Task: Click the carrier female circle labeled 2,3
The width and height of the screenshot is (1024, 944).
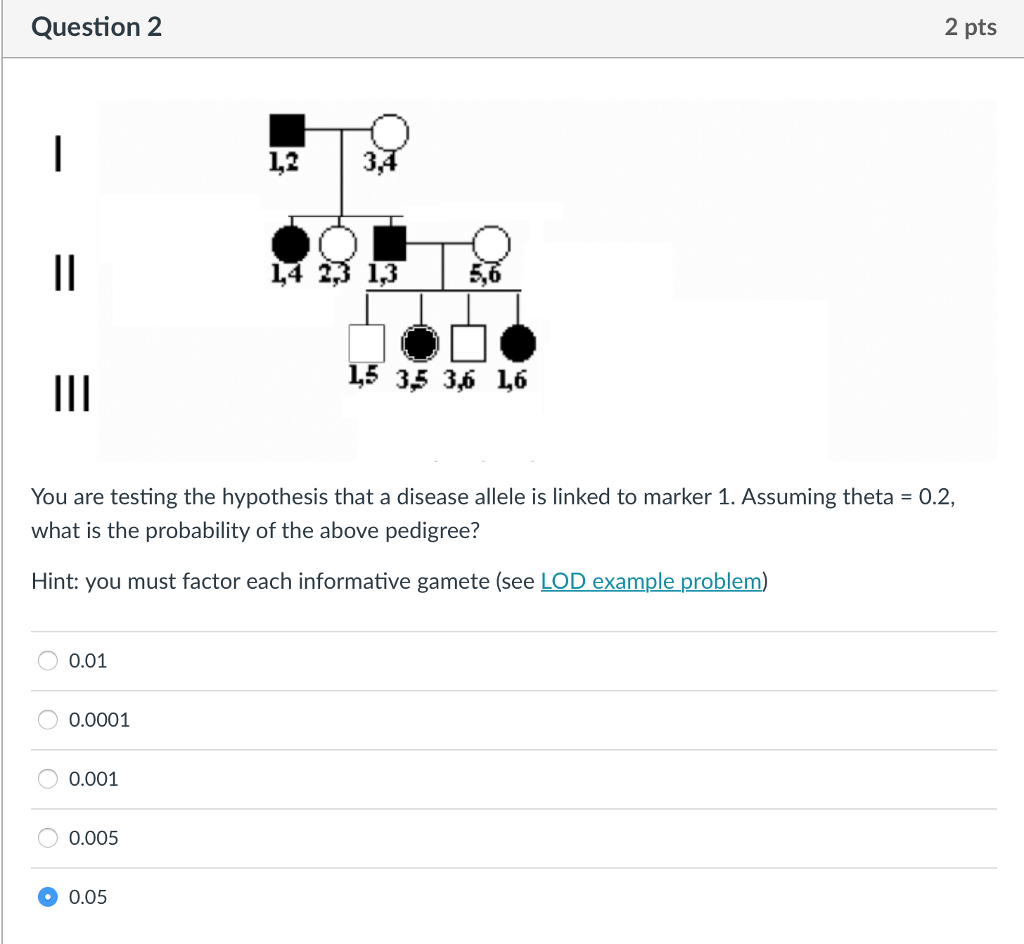Action: (x=335, y=245)
